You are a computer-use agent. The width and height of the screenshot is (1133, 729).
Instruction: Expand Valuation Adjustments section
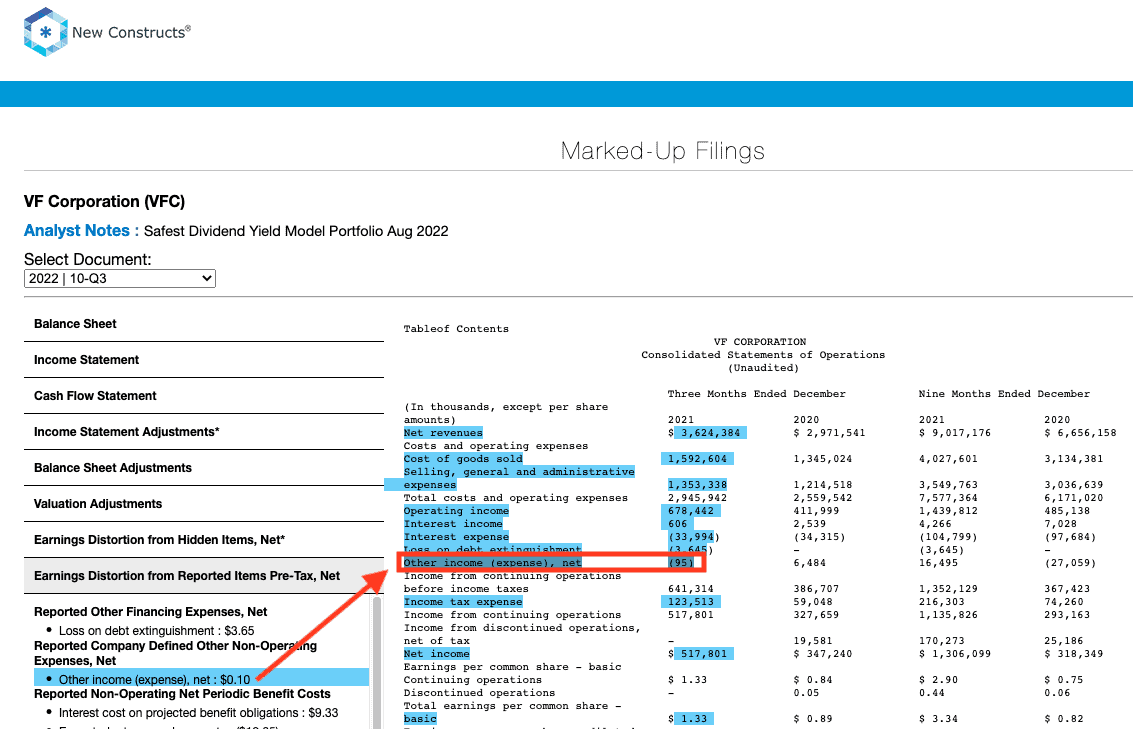204,504
